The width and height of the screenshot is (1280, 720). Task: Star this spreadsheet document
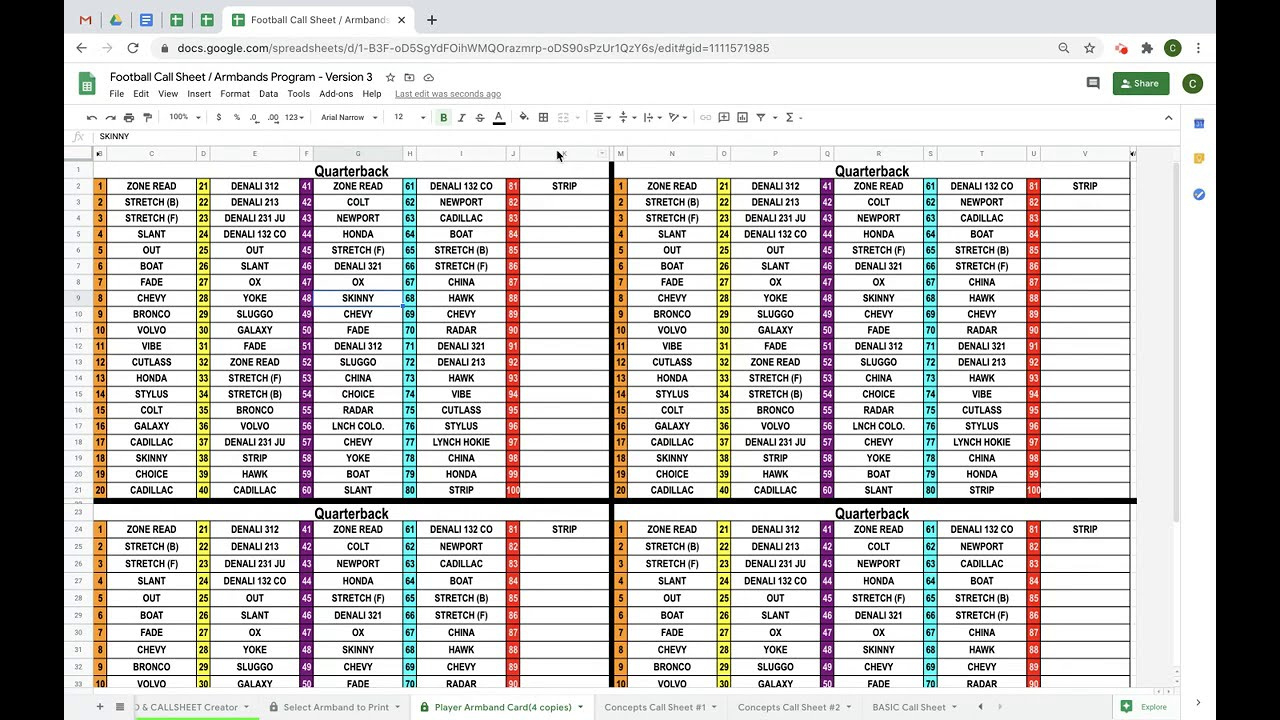point(390,77)
